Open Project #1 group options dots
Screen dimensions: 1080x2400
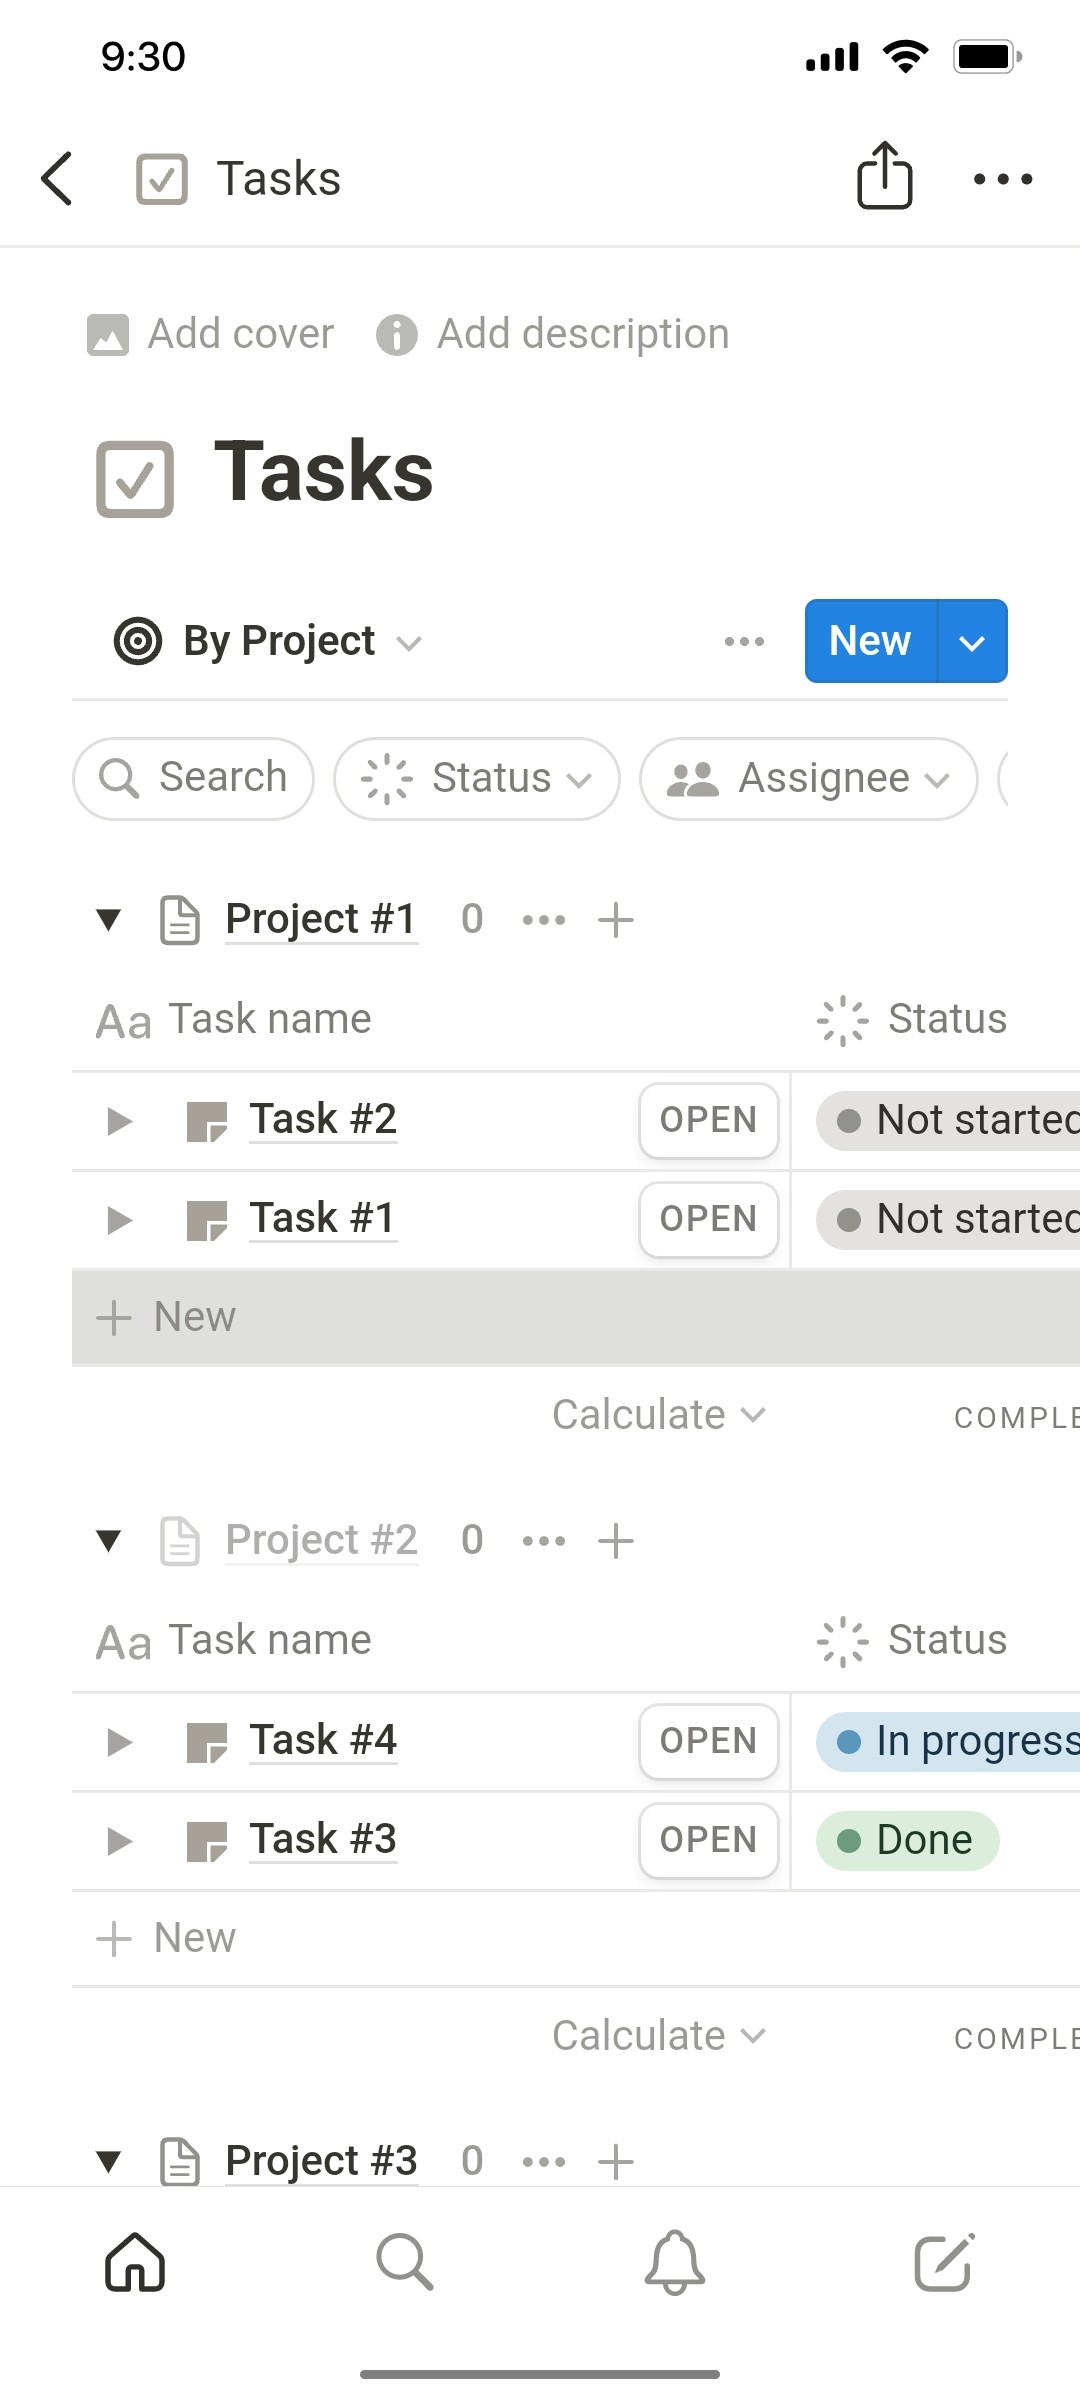544,919
